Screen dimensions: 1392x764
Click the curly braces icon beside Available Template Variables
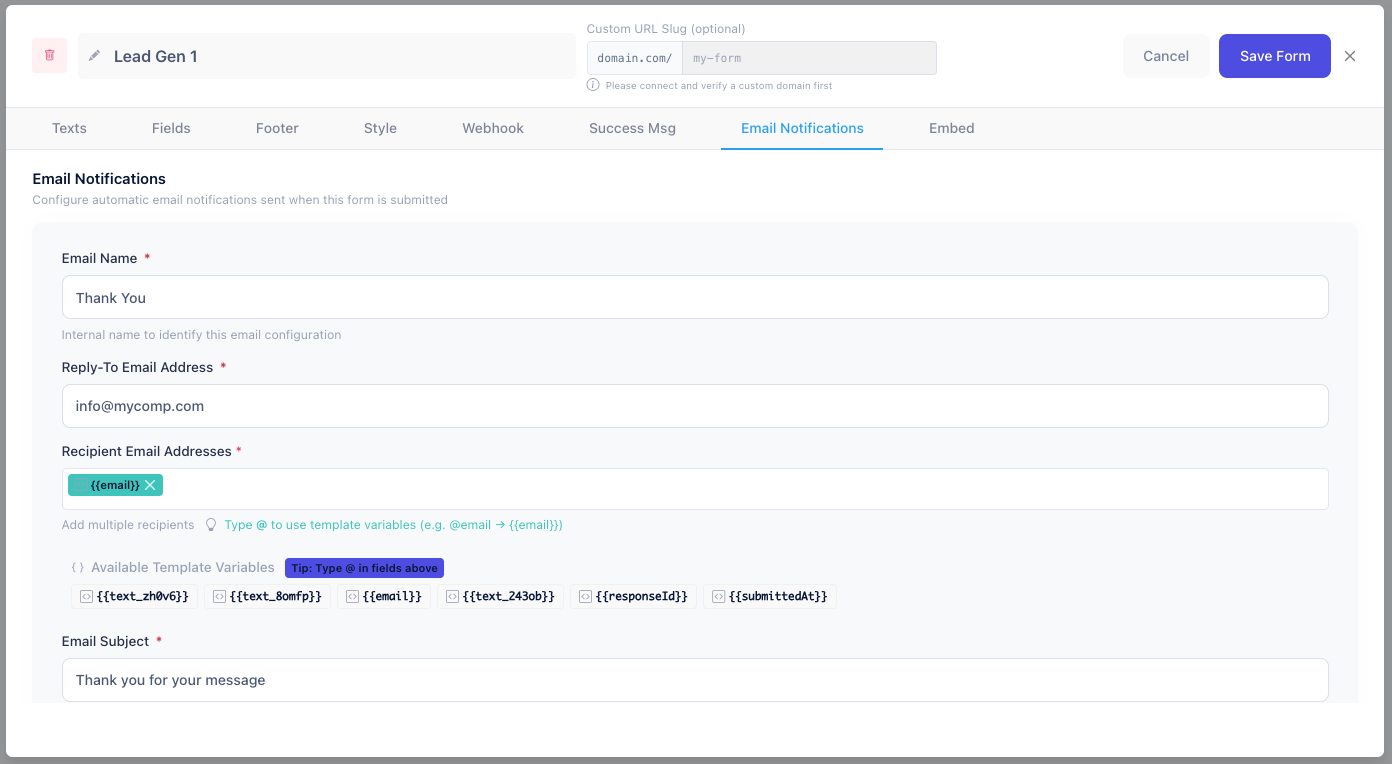77,567
